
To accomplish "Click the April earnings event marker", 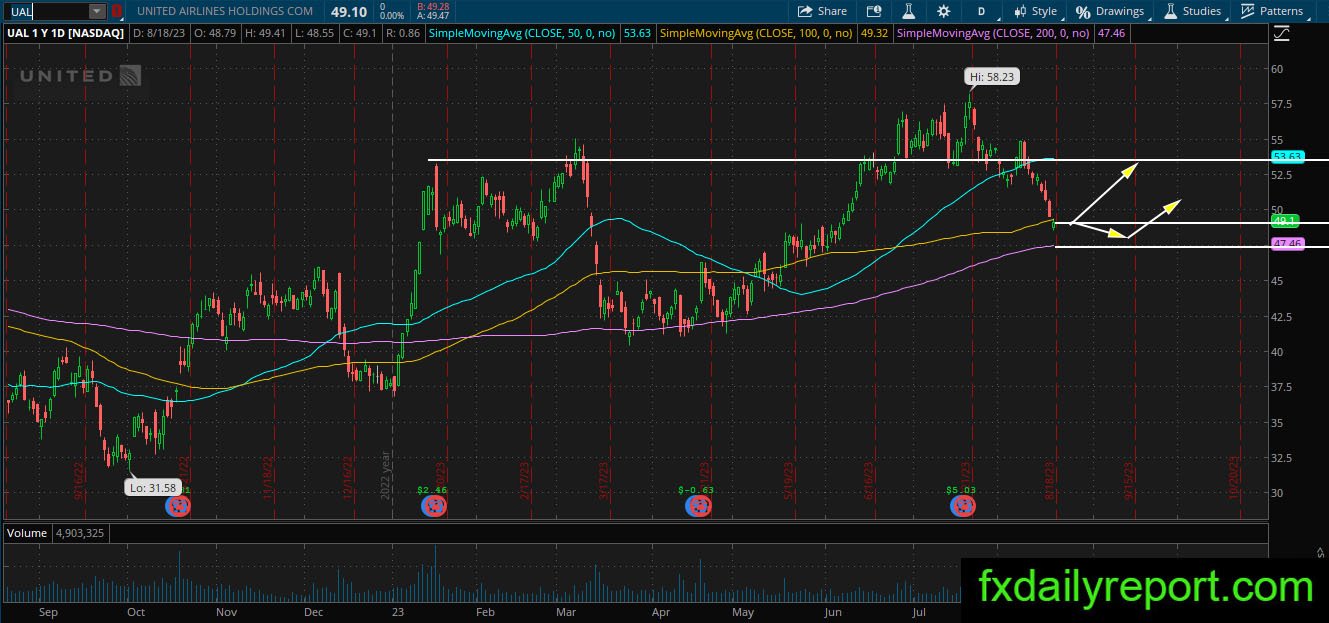I will tap(698, 506).
